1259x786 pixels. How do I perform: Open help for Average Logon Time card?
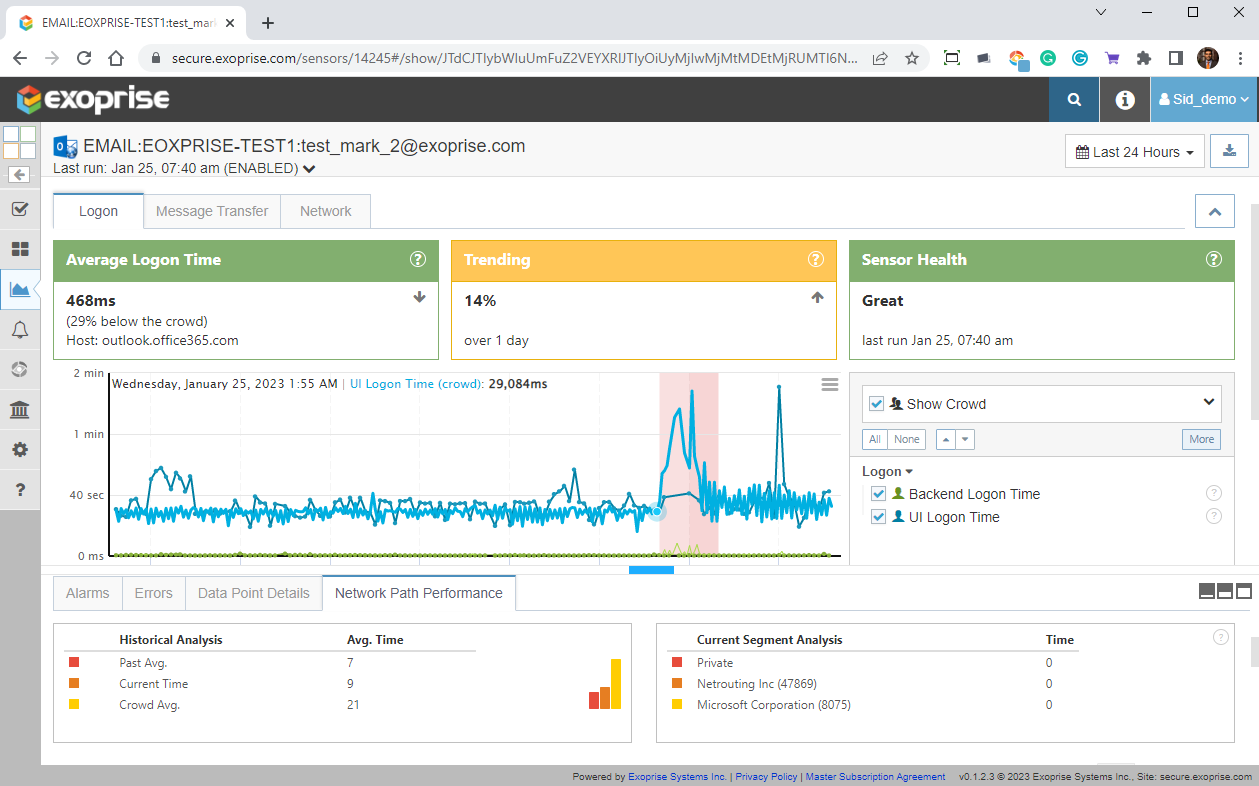click(418, 260)
